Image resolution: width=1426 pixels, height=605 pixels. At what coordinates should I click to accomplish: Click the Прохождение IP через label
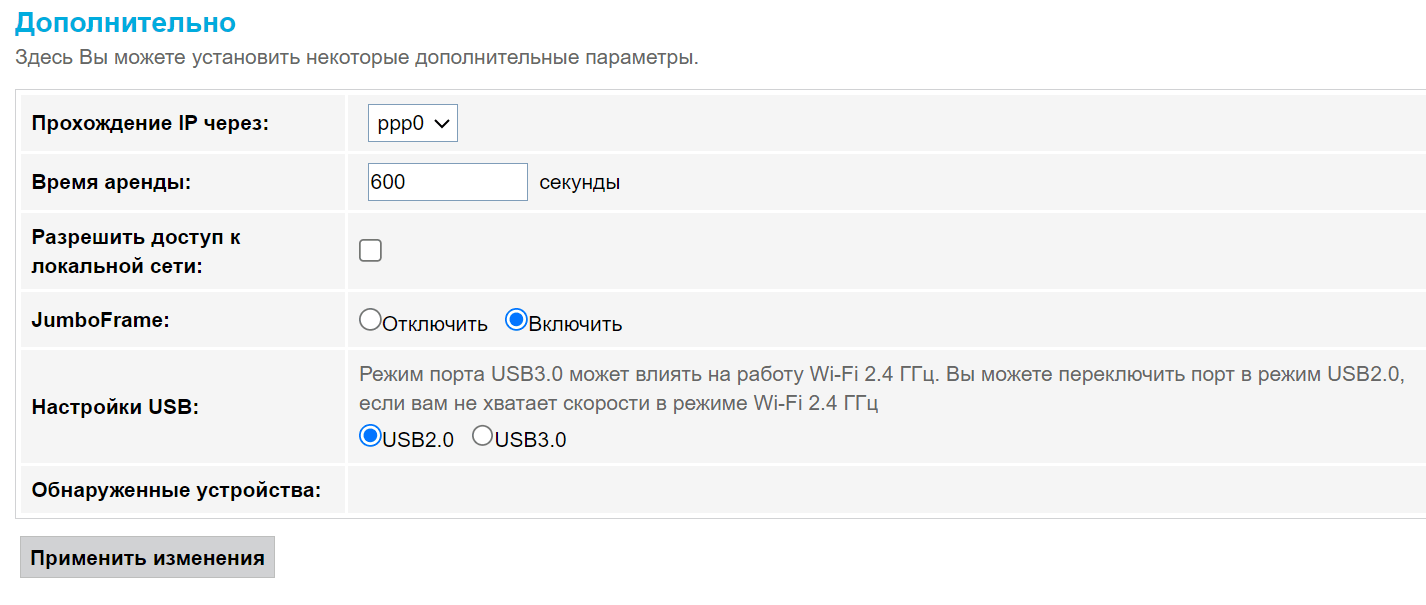coord(151,123)
